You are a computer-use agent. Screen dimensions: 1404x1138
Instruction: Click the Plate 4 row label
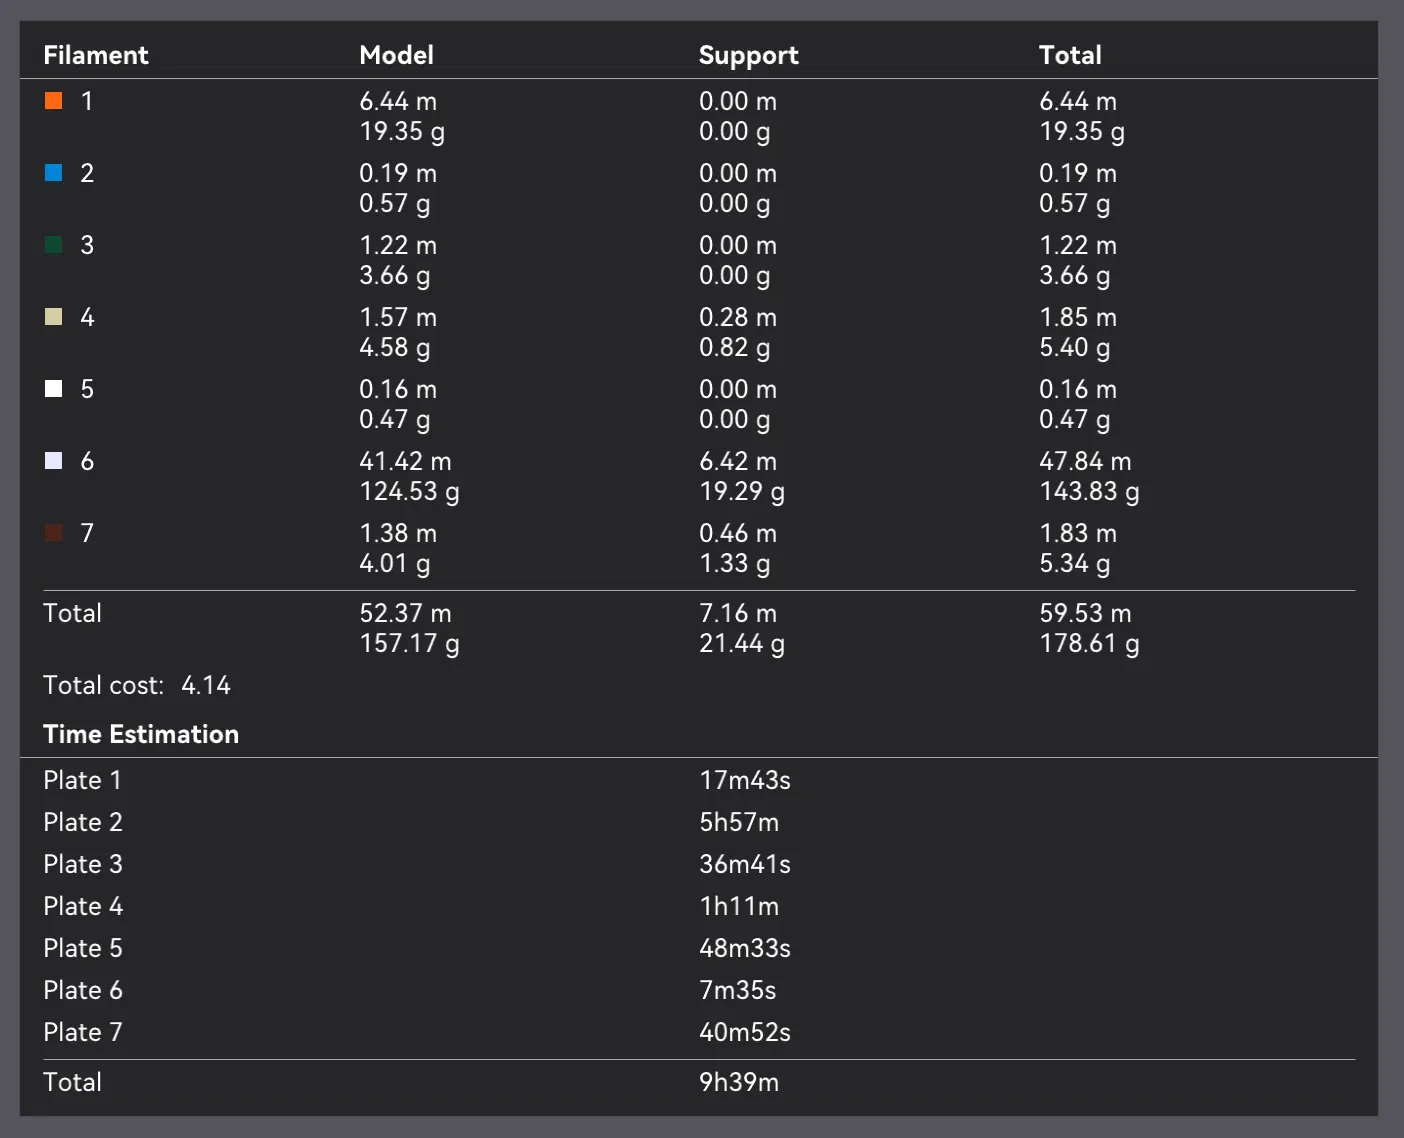[82, 906]
